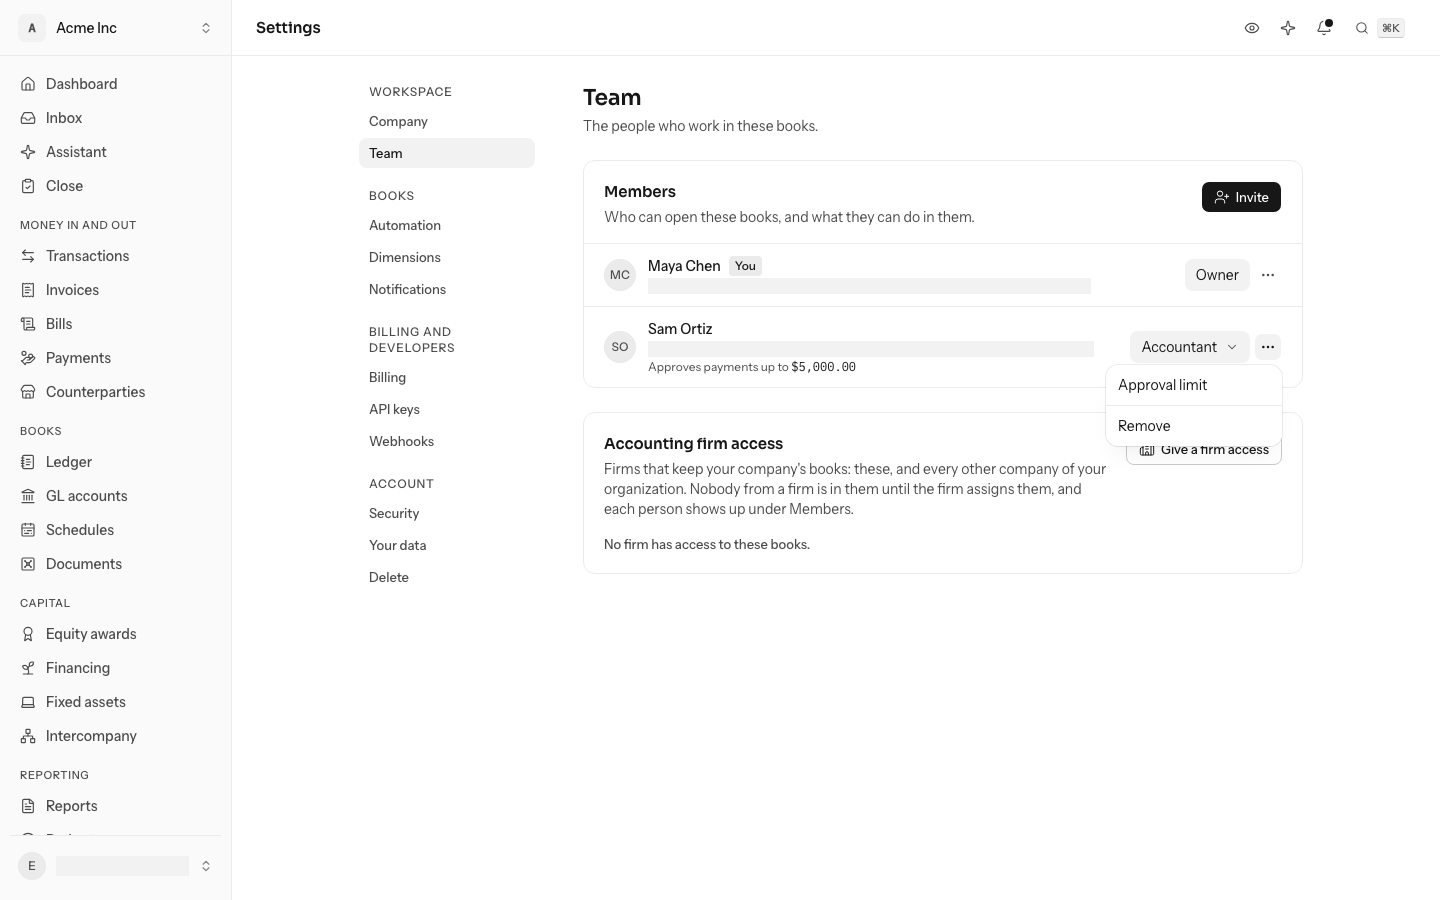Open Company settings
The image size is (1440, 900).
point(447,121)
